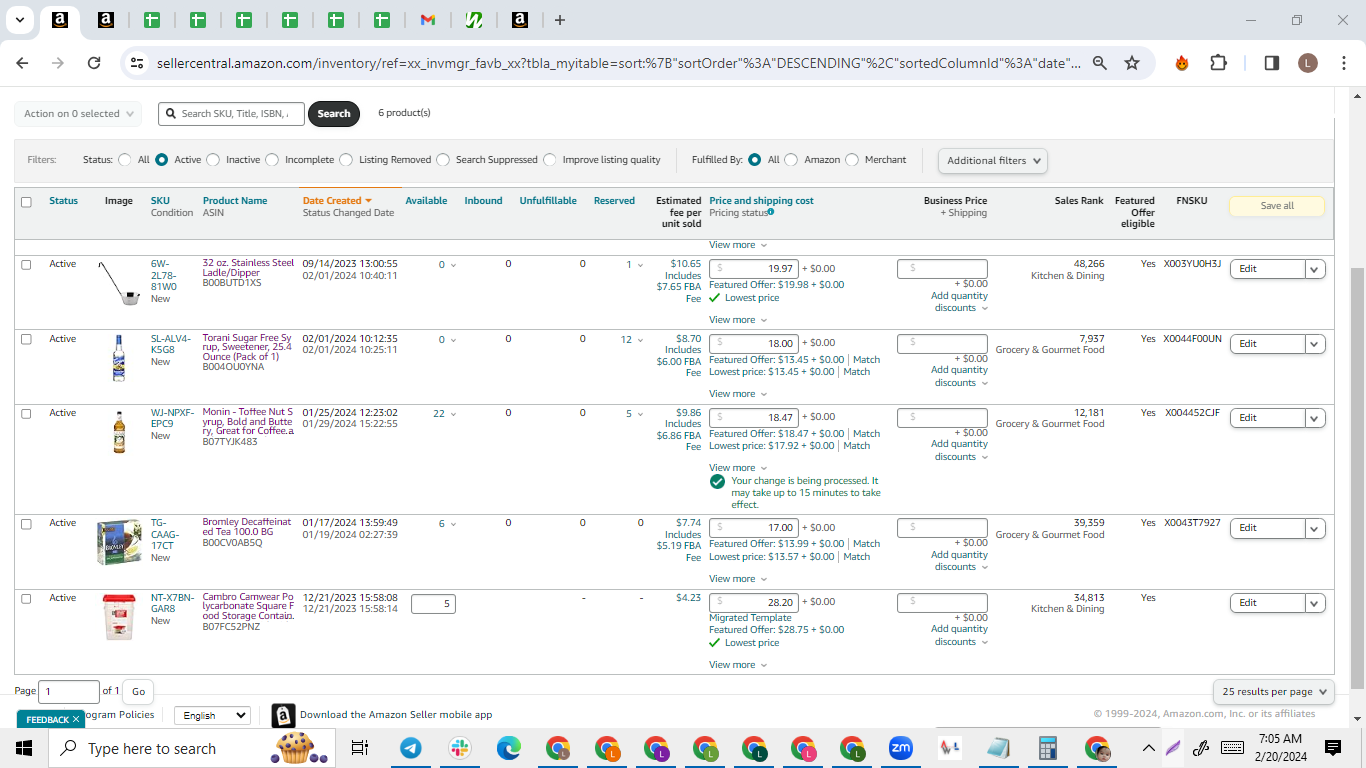Open the Cambro Camwear container thumbnail
This screenshot has width=1366, height=768.
pos(119,617)
